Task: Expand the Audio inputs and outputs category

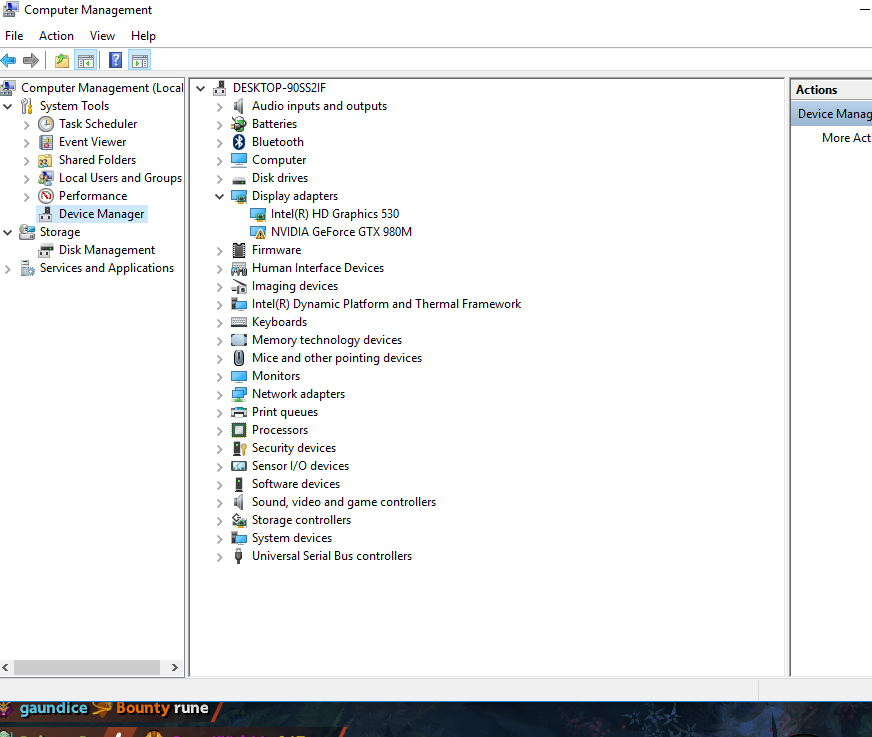Action: click(220, 107)
